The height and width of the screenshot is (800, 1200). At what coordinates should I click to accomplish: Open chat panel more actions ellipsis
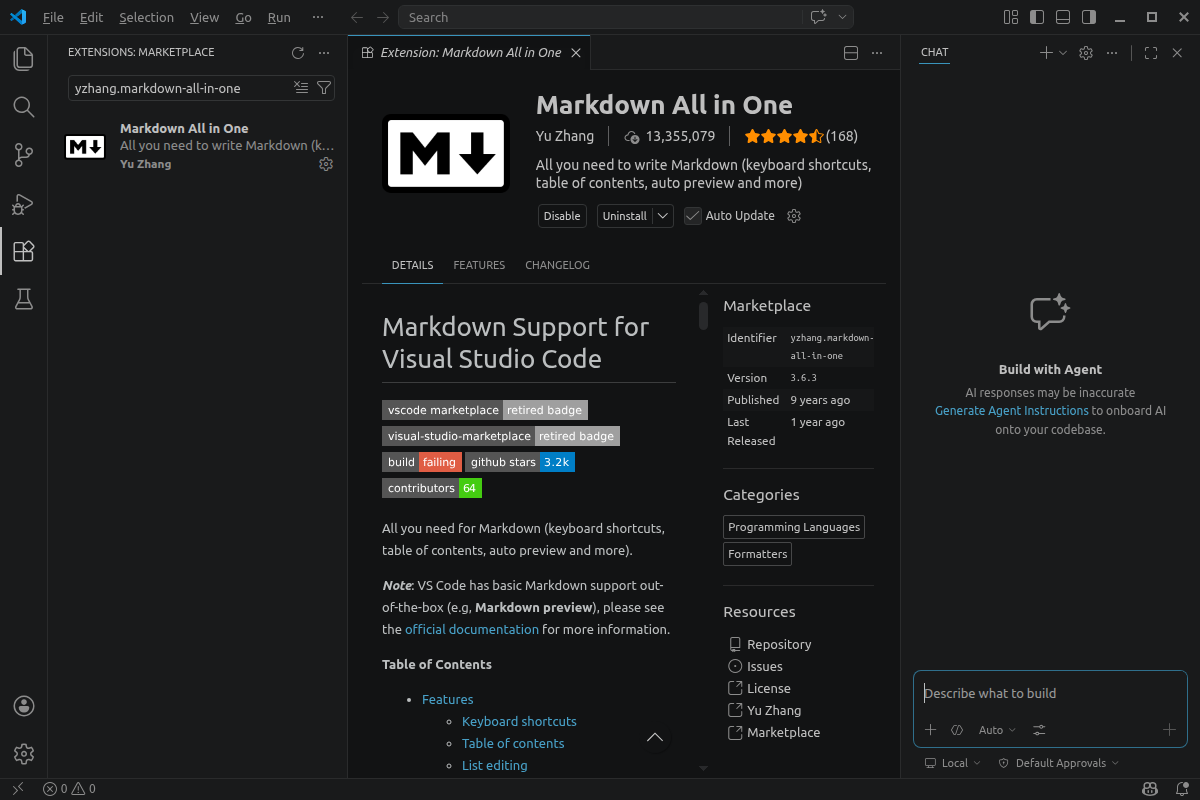pyautogui.click(x=1112, y=53)
